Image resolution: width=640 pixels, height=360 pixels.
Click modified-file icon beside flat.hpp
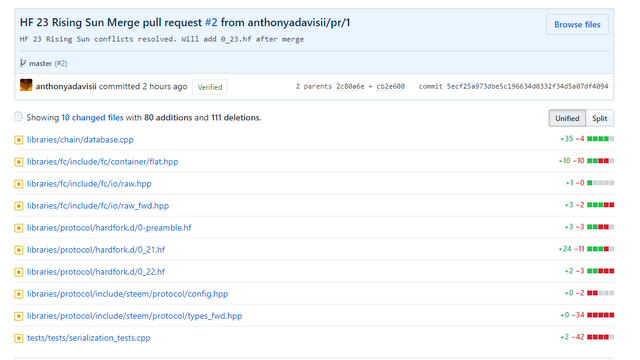18,162
